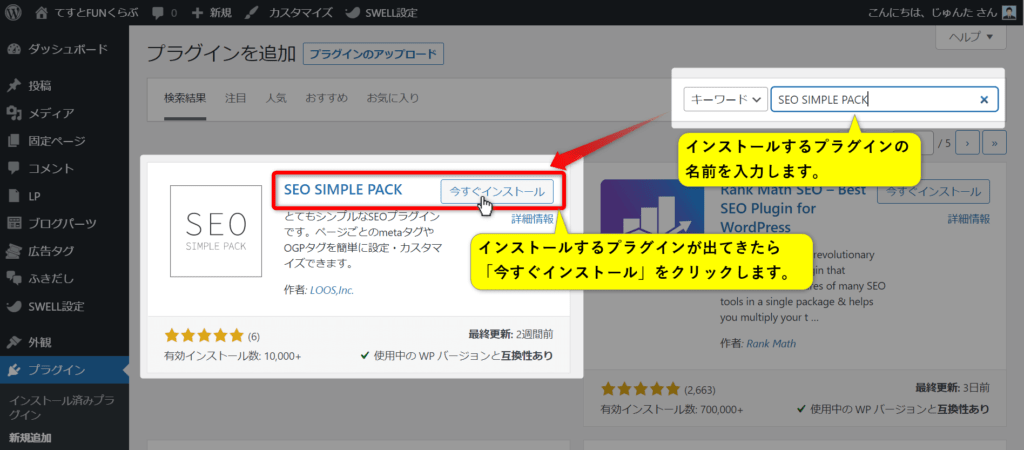1024x450 pixels.
Task: Click the ダッシュボード icon in sidebar
Action: tap(14, 49)
